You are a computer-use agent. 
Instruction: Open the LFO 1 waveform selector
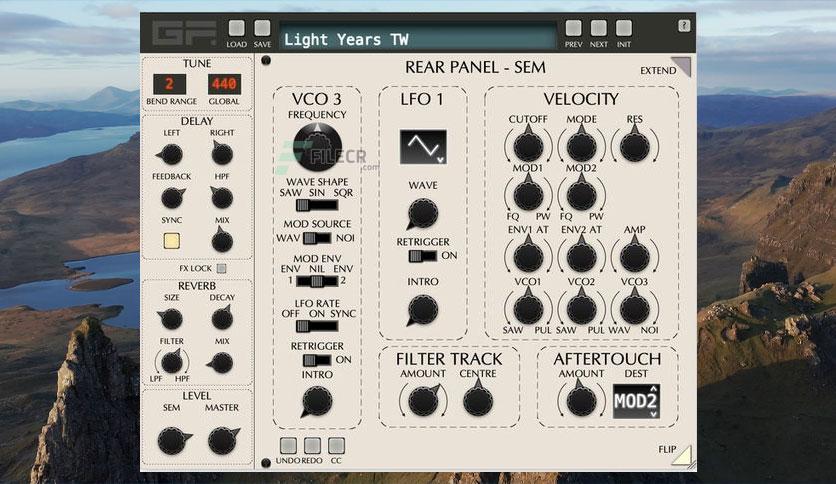pyautogui.click(x=423, y=147)
